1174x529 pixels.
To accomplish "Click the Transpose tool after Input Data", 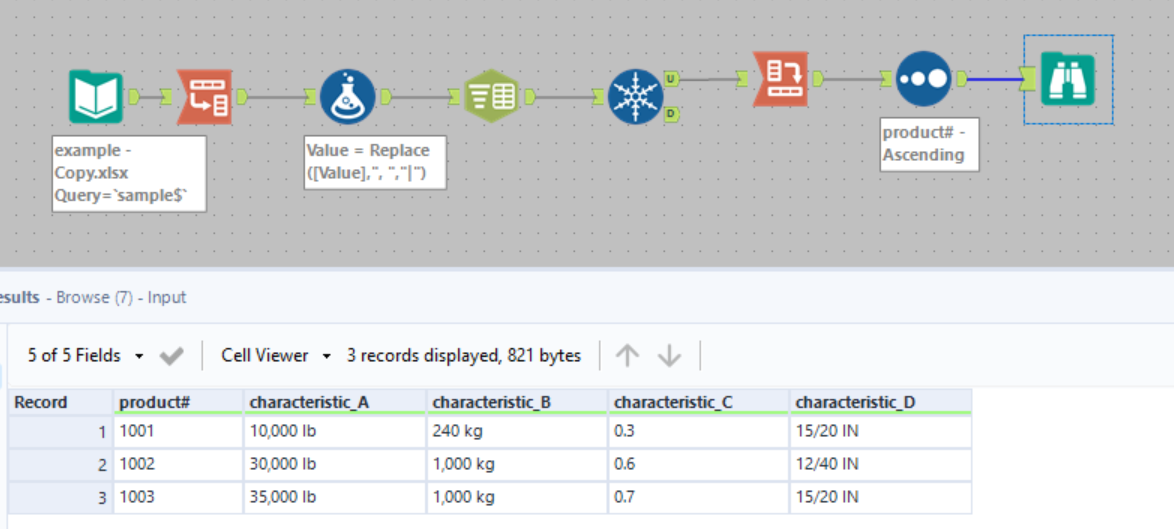I will pyautogui.click(x=205, y=97).
